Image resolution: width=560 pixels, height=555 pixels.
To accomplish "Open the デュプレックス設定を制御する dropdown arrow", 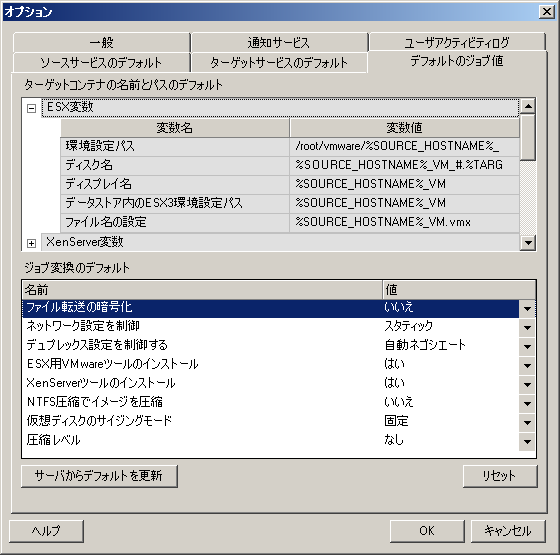I will pyautogui.click(x=527, y=346).
